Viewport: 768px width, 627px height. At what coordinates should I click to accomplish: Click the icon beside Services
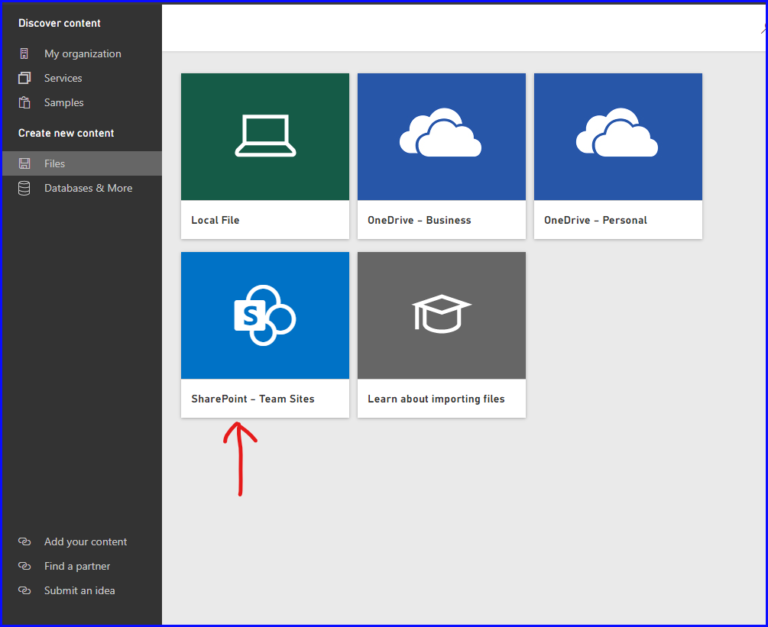(x=25, y=78)
